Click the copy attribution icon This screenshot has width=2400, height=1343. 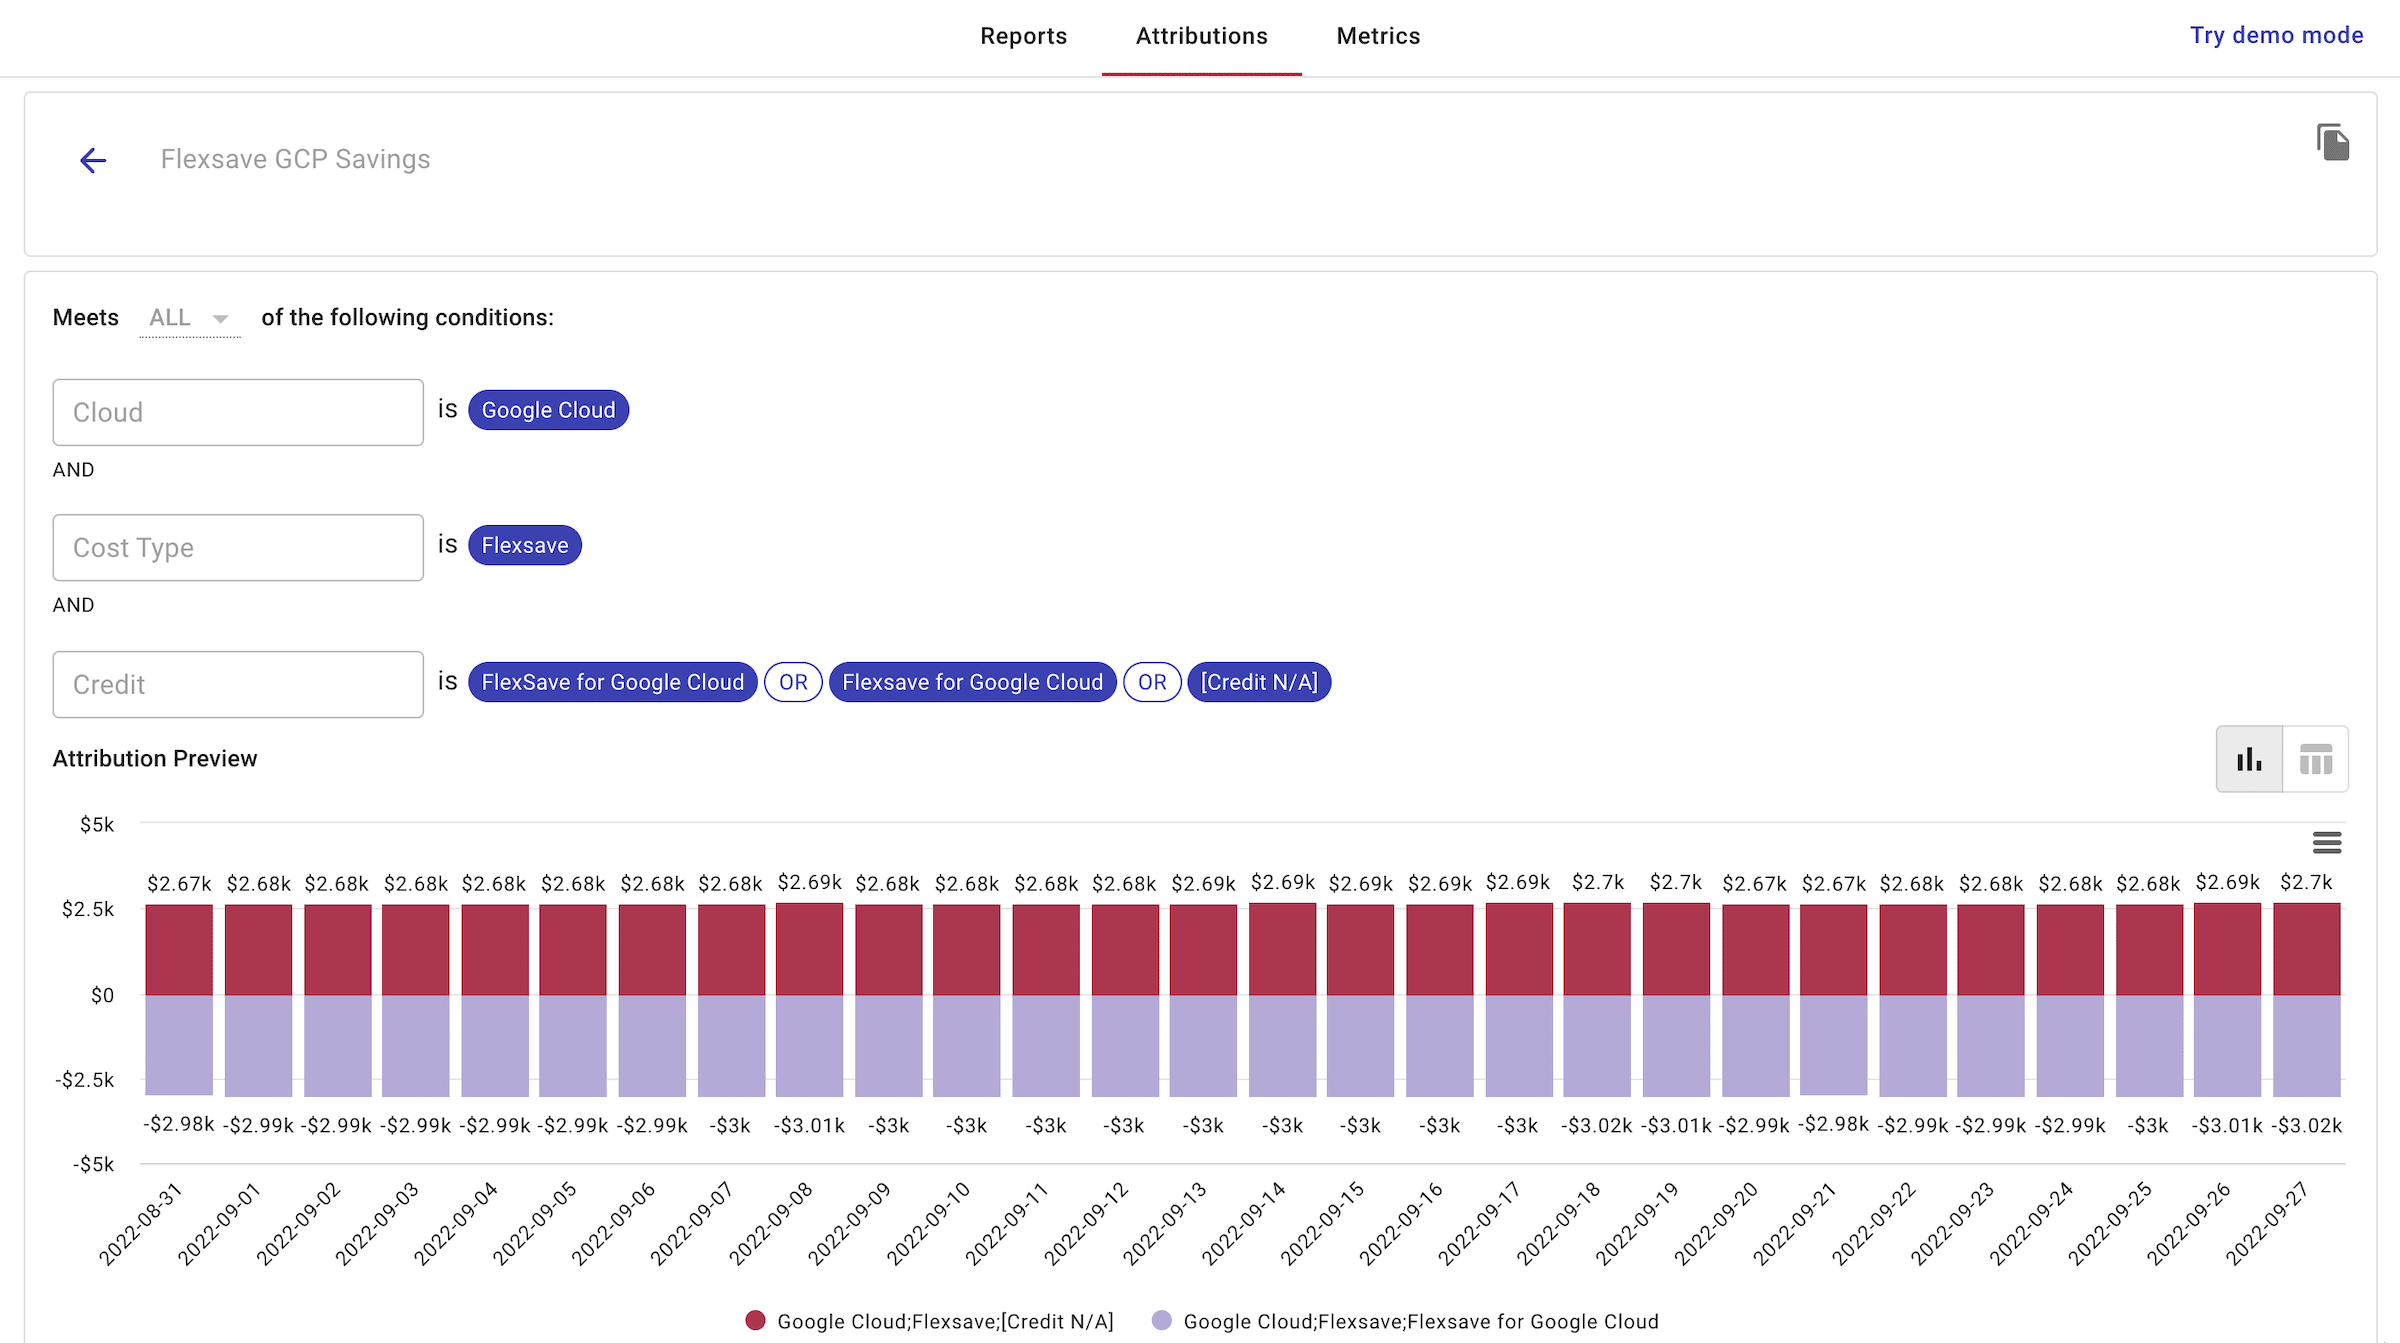pyautogui.click(x=2332, y=142)
